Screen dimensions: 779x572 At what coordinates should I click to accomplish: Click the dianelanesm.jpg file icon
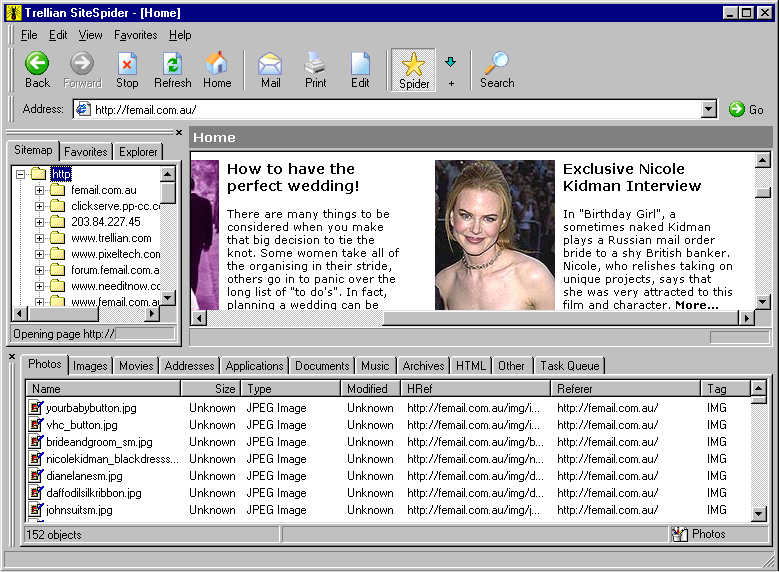pyautogui.click(x=36, y=476)
